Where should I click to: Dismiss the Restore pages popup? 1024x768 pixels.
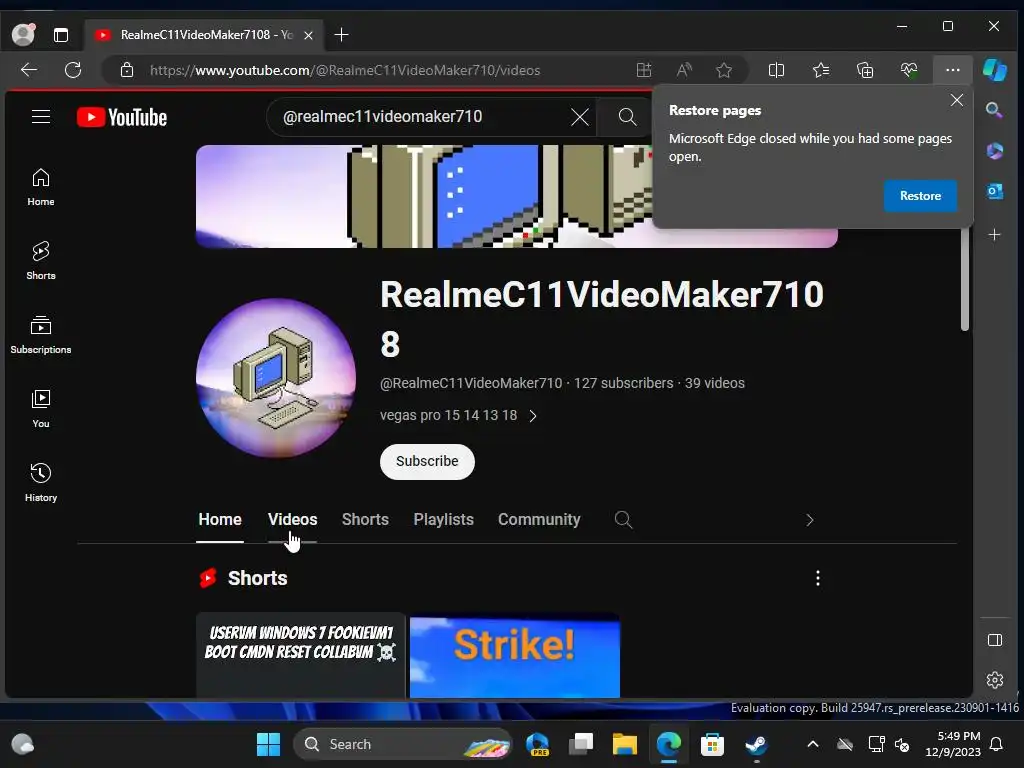957,100
